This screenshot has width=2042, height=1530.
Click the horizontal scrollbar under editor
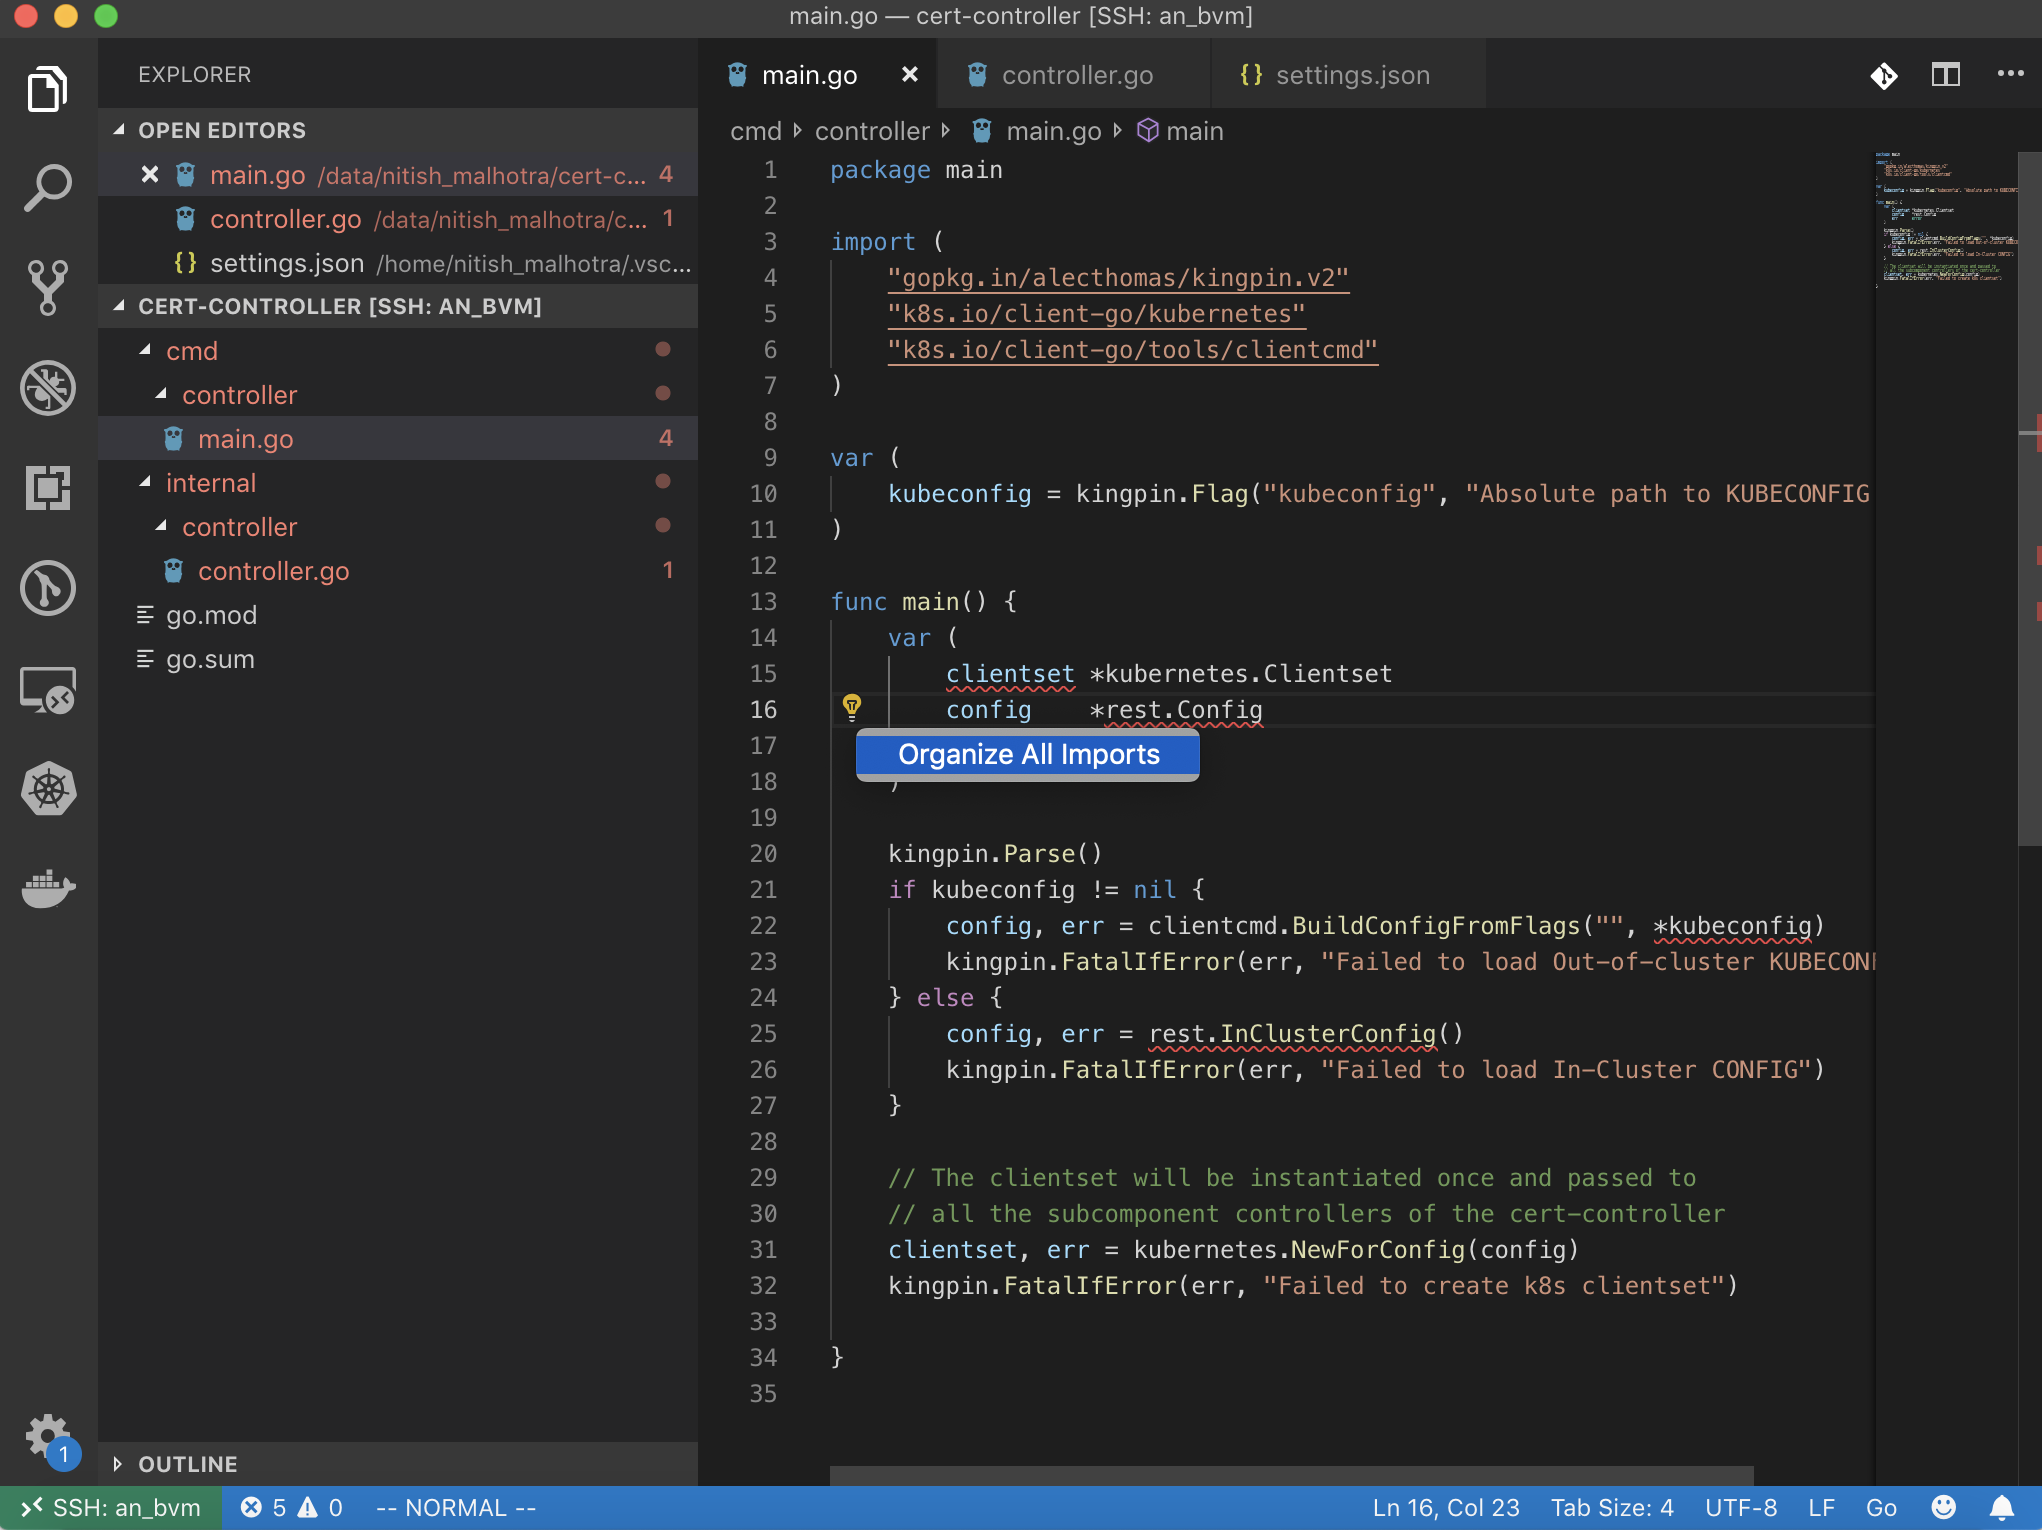[x=1291, y=1475]
